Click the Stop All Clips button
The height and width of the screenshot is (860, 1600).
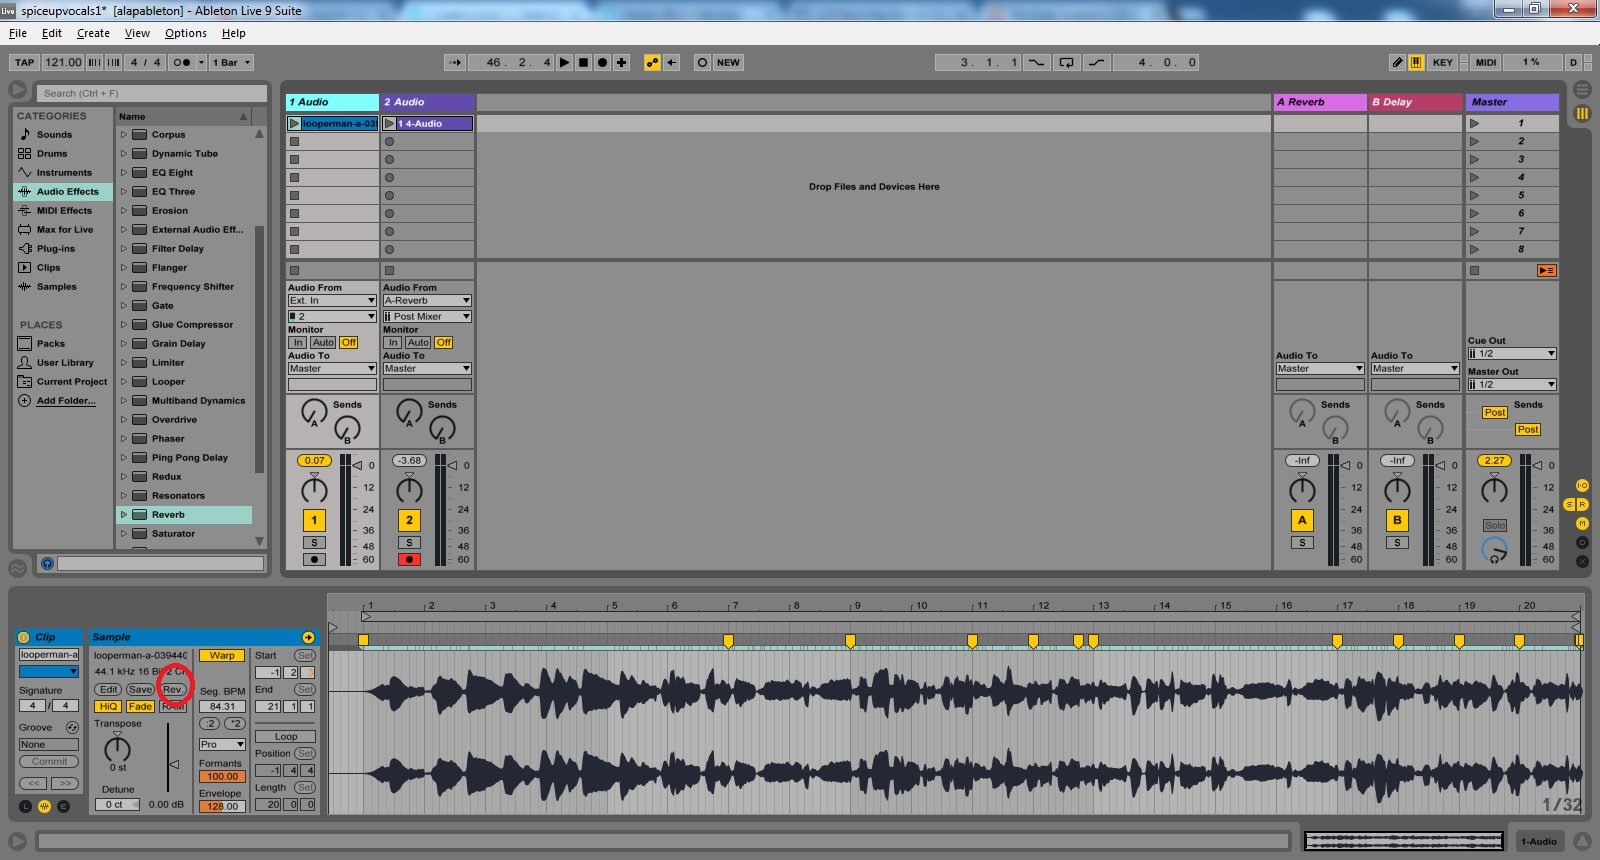click(1474, 271)
